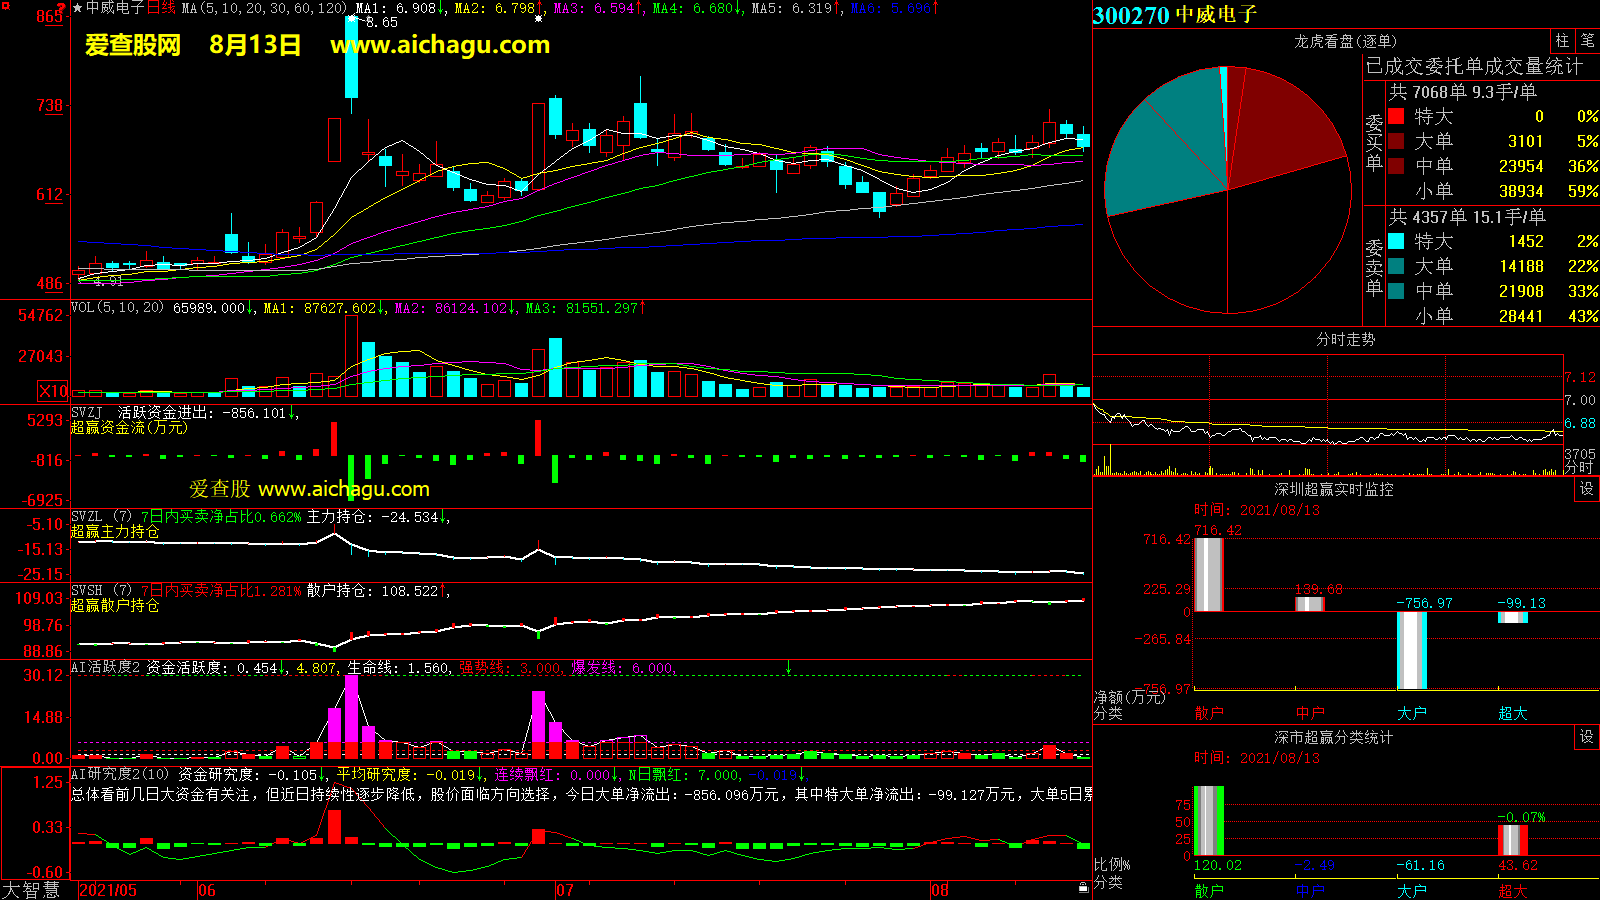This screenshot has width=1600, height=900.
Task: Toggle 柱 bar view in 龙虎看盘
Action: click(x=1562, y=41)
